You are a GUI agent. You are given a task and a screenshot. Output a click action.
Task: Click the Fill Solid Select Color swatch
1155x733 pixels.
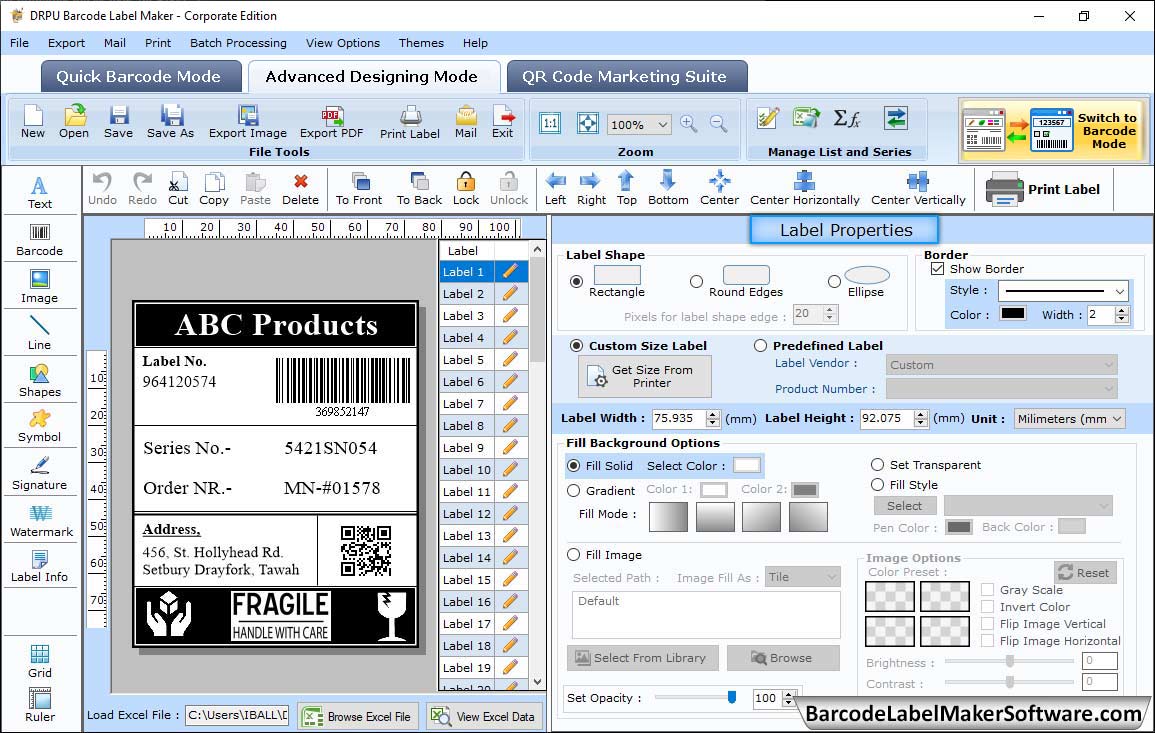click(746, 465)
